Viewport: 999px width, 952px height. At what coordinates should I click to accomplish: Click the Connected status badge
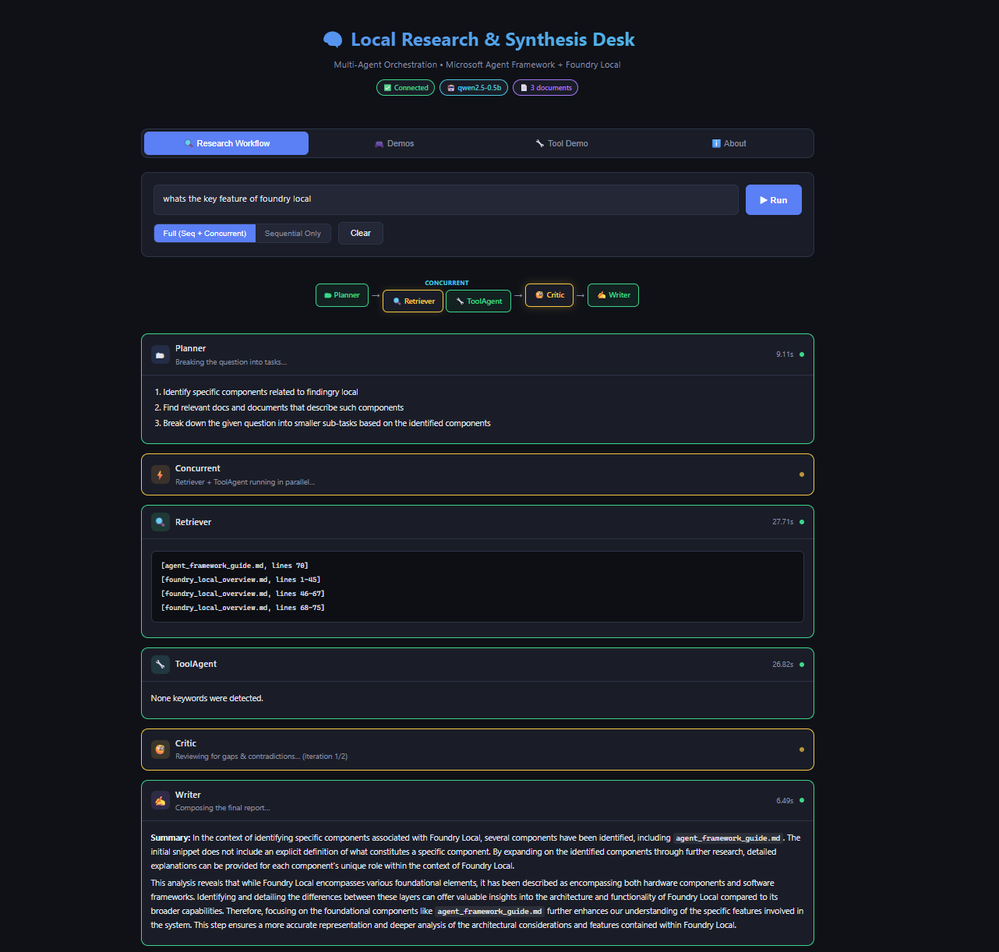(405, 88)
